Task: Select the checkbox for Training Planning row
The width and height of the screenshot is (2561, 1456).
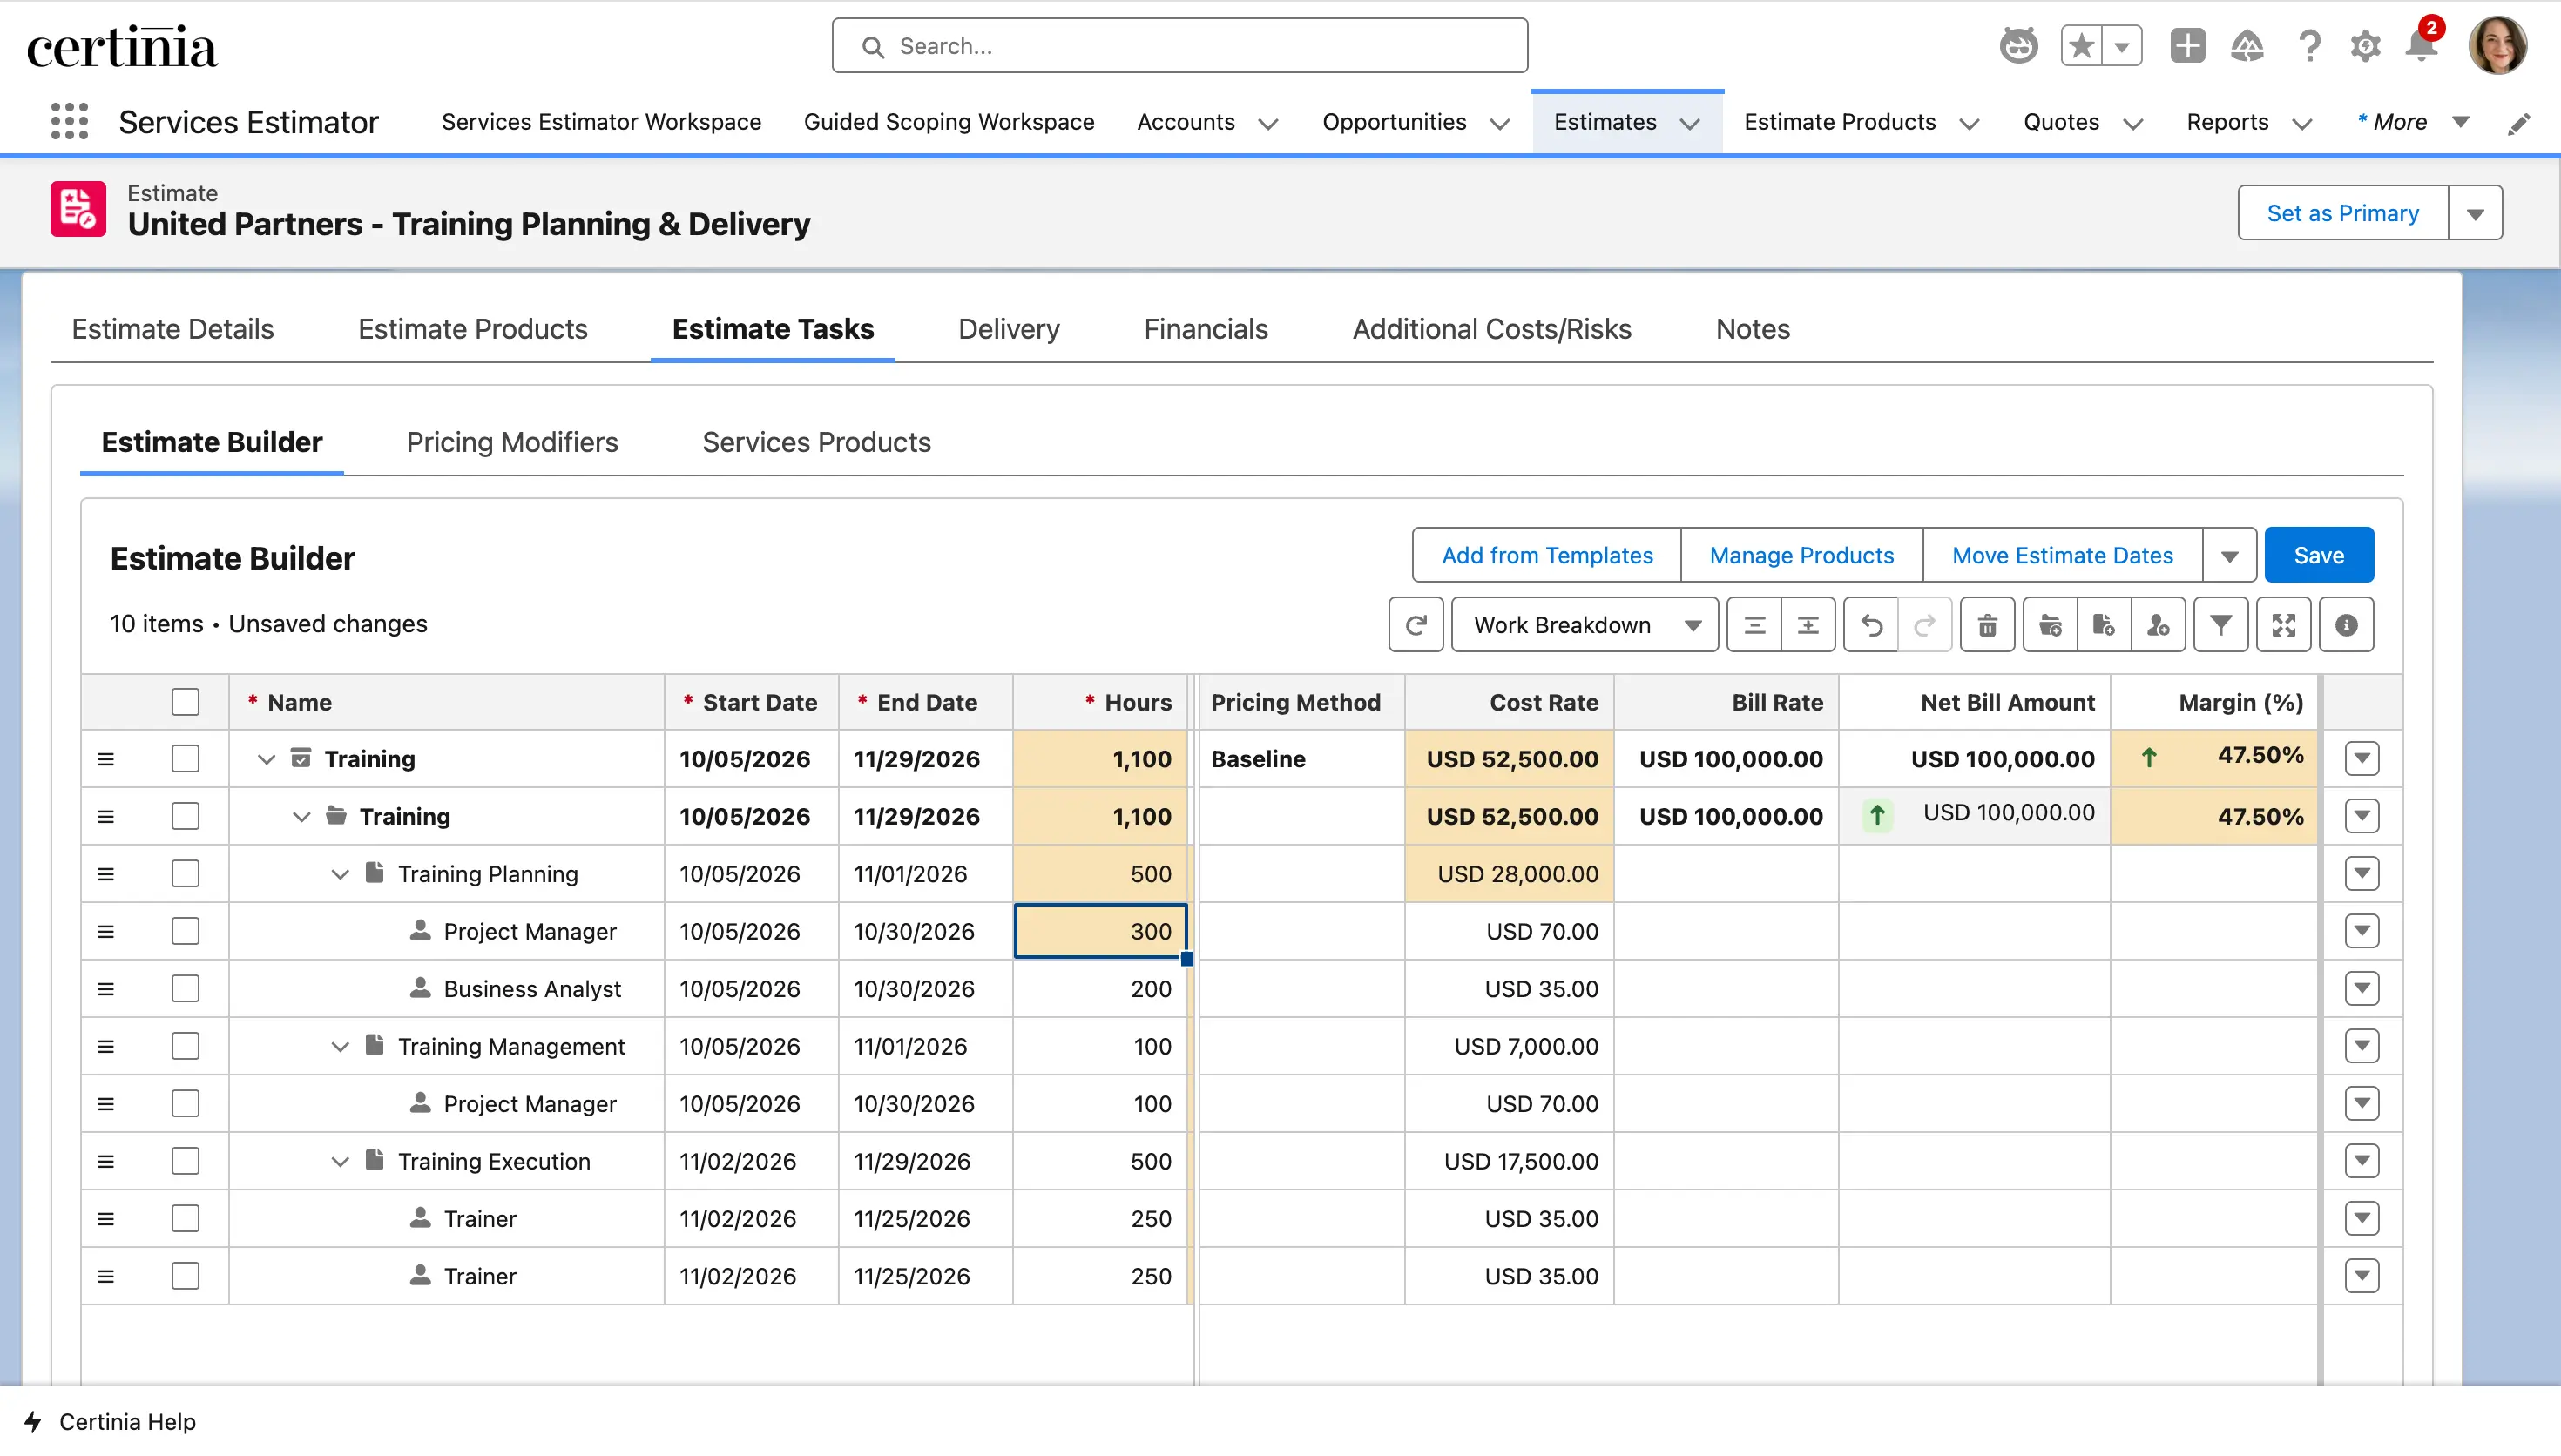Action: [186, 873]
